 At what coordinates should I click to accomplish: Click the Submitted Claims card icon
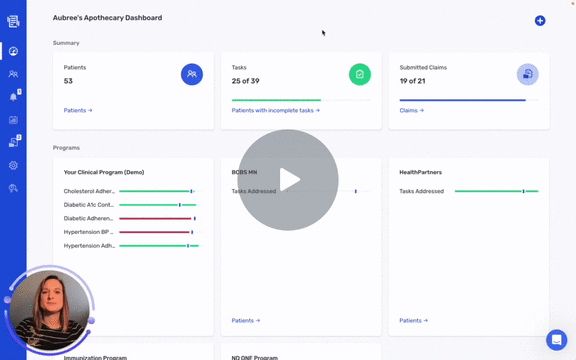pyautogui.click(x=528, y=74)
